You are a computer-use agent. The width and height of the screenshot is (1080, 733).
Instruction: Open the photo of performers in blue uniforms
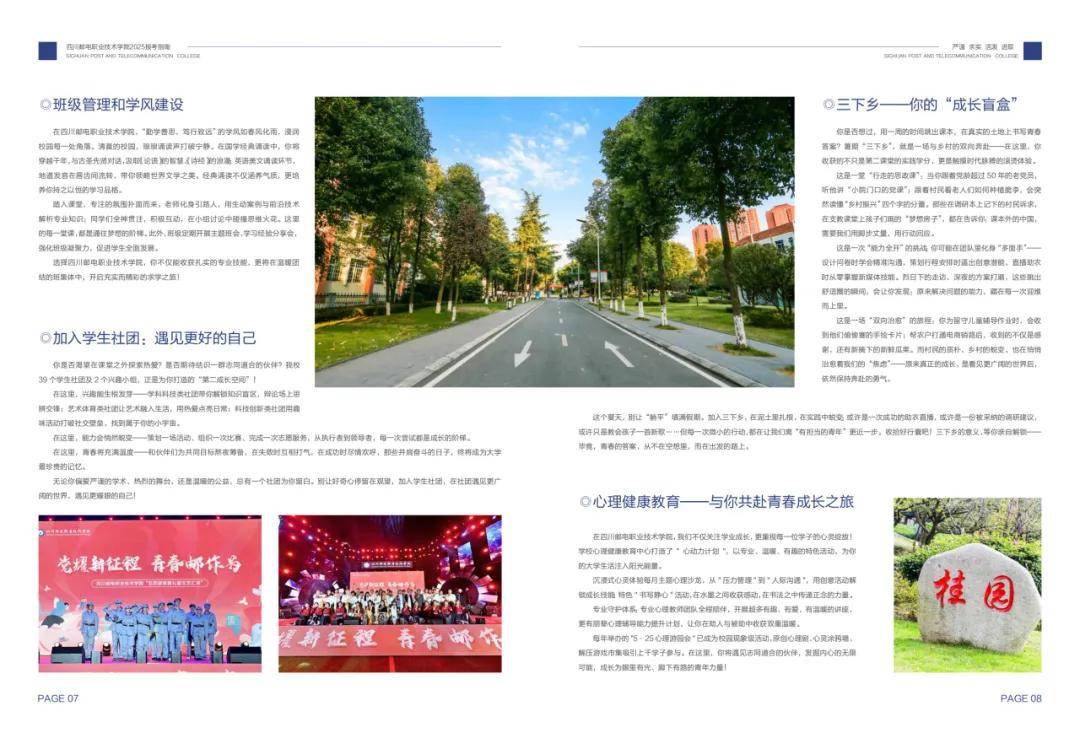click(x=150, y=594)
